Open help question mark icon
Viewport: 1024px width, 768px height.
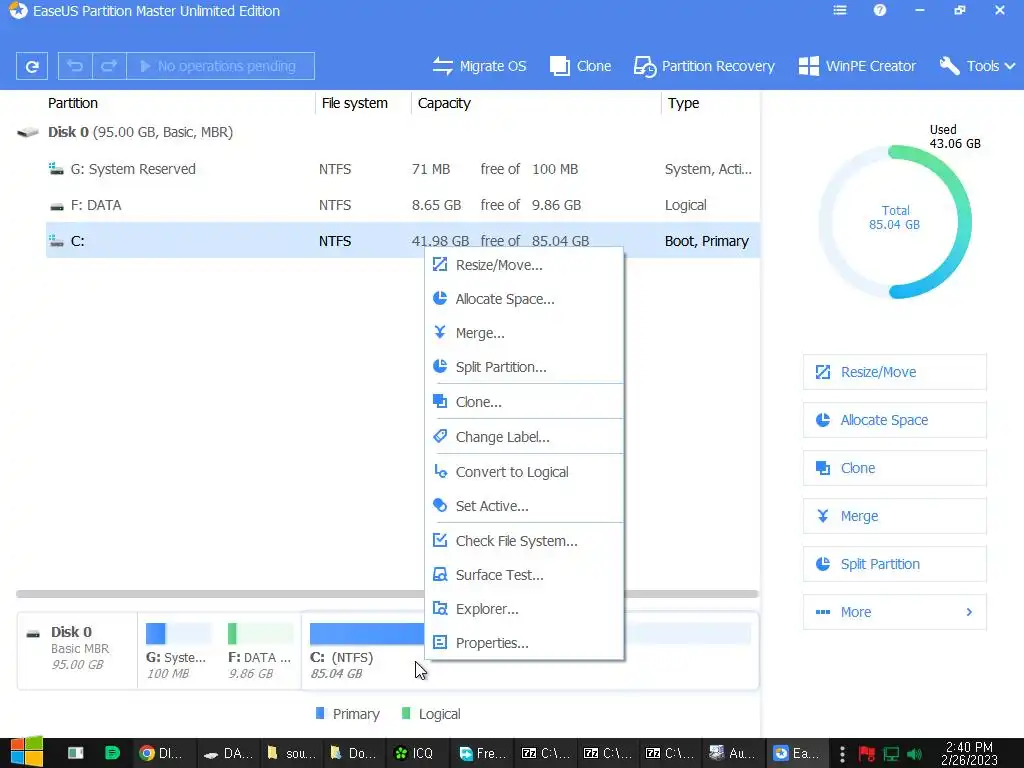(x=880, y=10)
